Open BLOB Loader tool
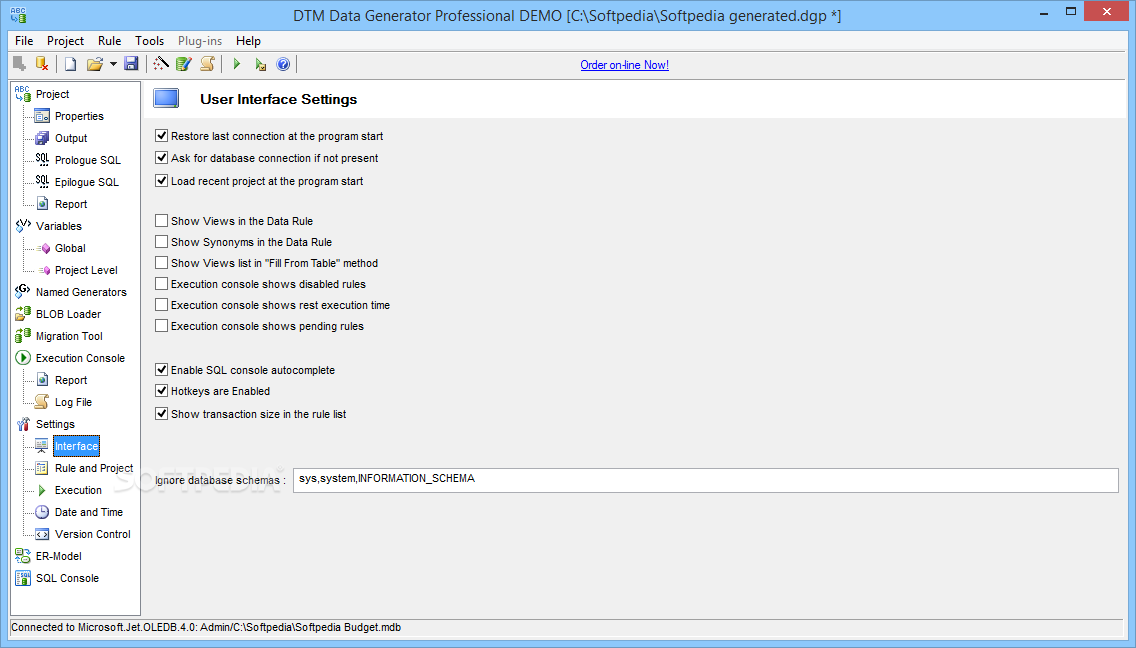1136x648 pixels. point(68,314)
